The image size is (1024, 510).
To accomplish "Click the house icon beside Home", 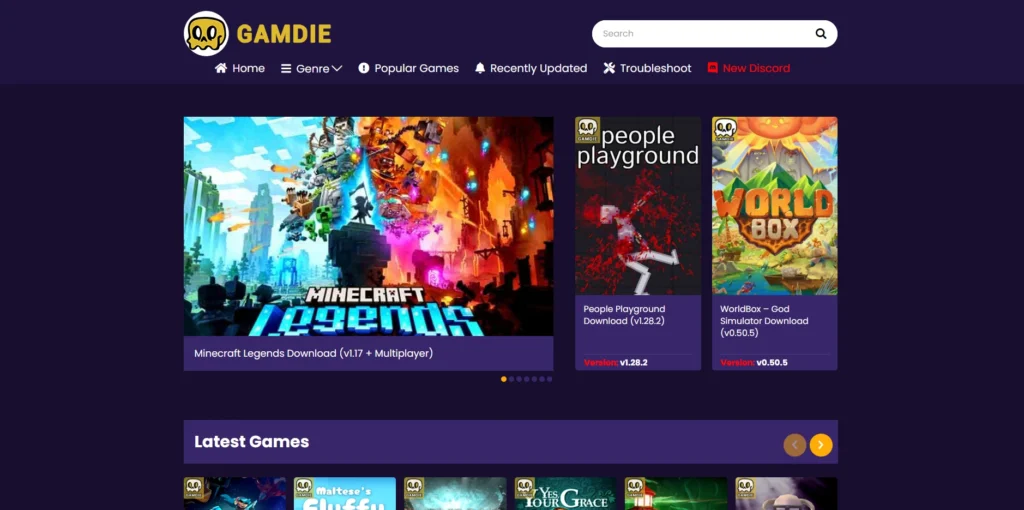I will [x=221, y=68].
